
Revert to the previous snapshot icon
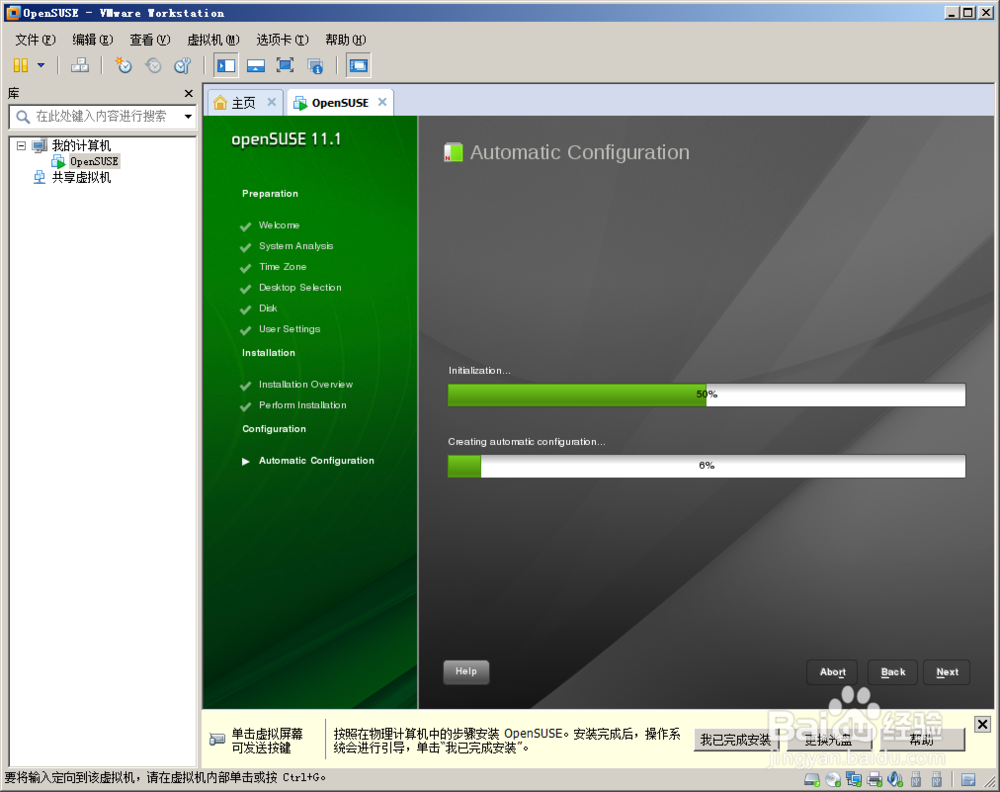click(x=153, y=65)
